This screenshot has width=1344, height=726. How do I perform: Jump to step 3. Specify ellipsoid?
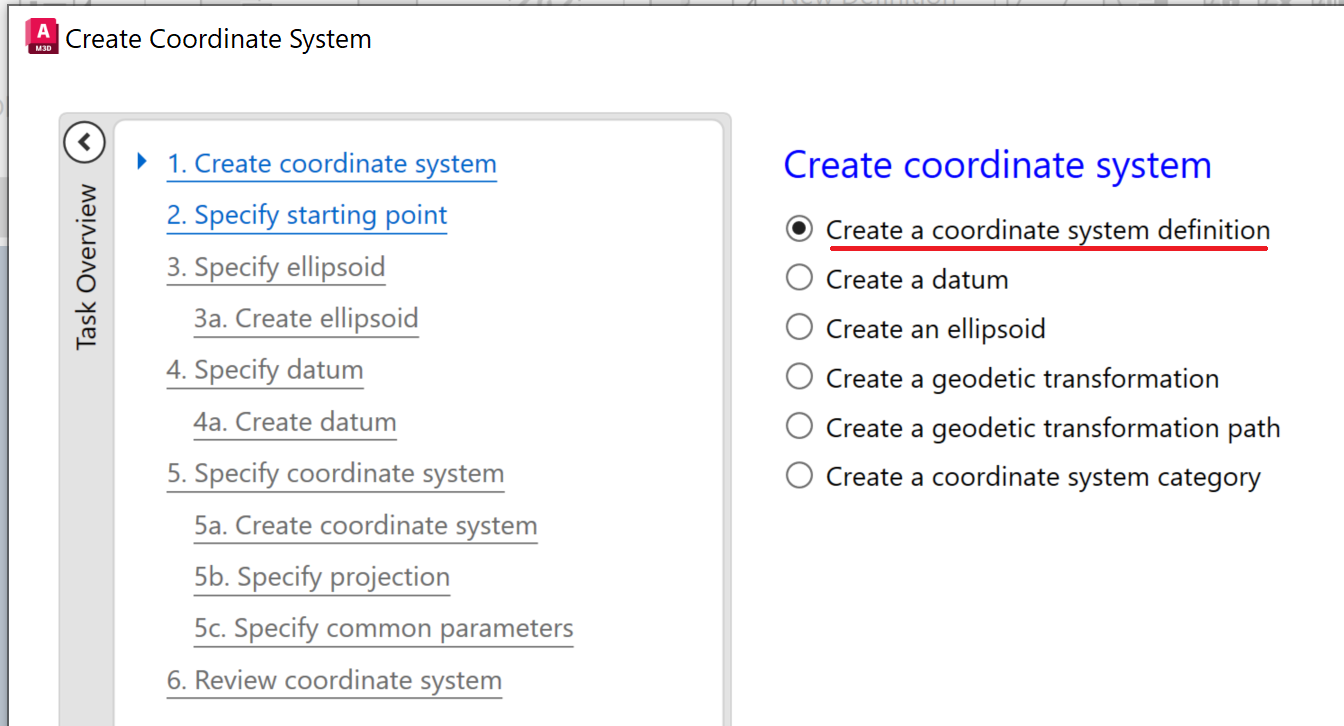tap(275, 267)
